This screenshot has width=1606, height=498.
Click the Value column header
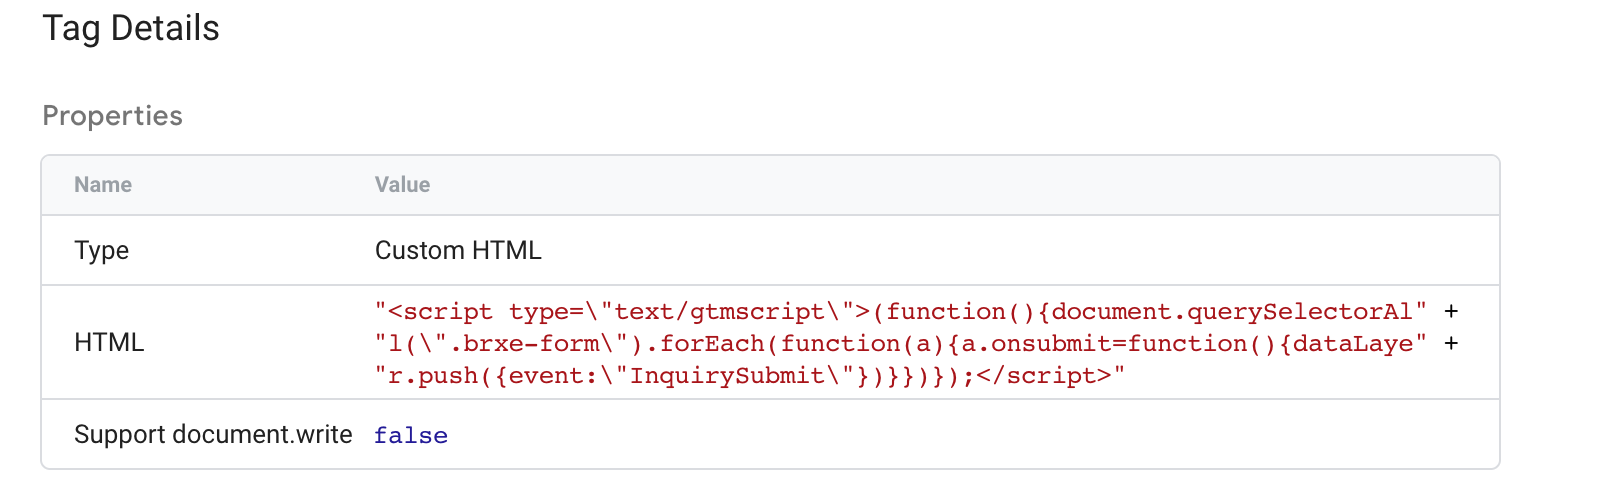tap(402, 185)
